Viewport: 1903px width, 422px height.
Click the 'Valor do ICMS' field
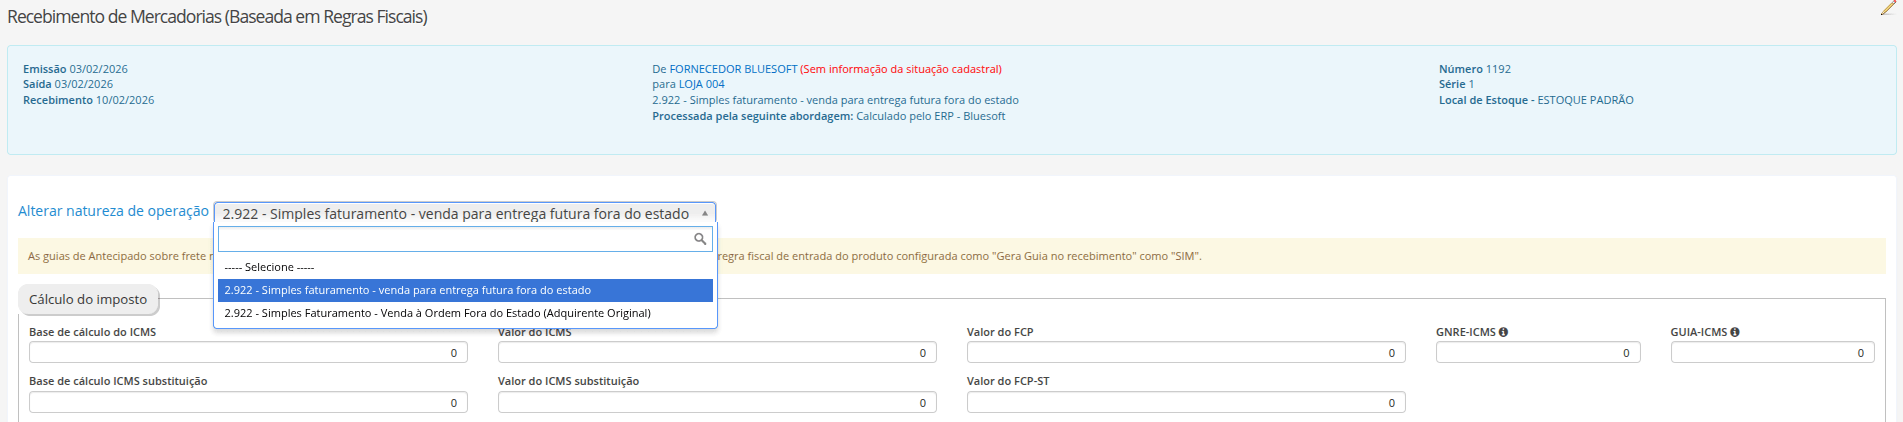717,352
